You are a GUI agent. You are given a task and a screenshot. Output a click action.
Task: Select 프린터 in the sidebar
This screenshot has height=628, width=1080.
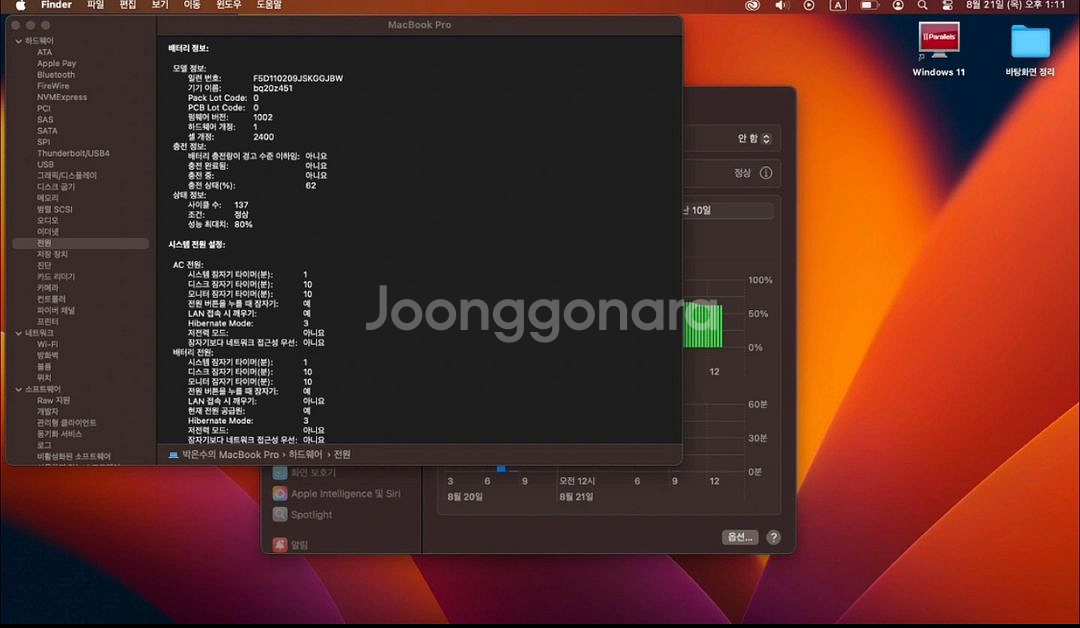click(x=48, y=322)
